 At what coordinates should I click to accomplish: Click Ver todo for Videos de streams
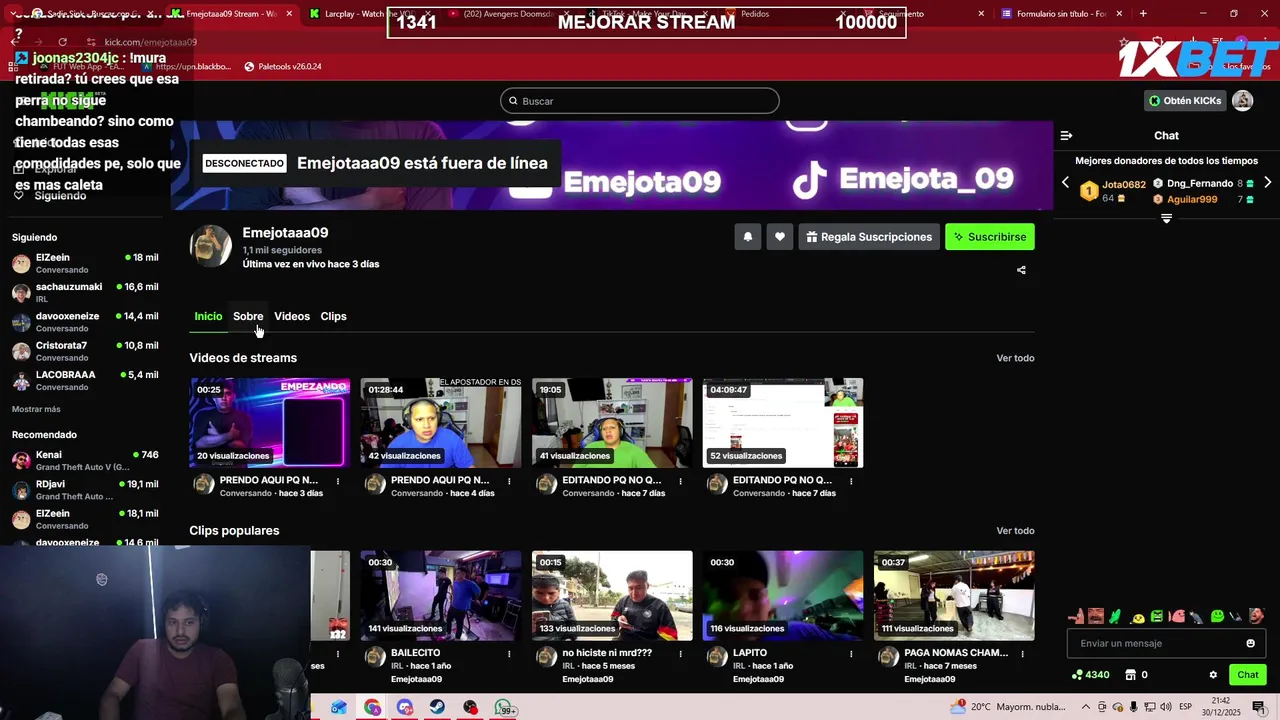pyautogui.click(x=1015, y=358)
